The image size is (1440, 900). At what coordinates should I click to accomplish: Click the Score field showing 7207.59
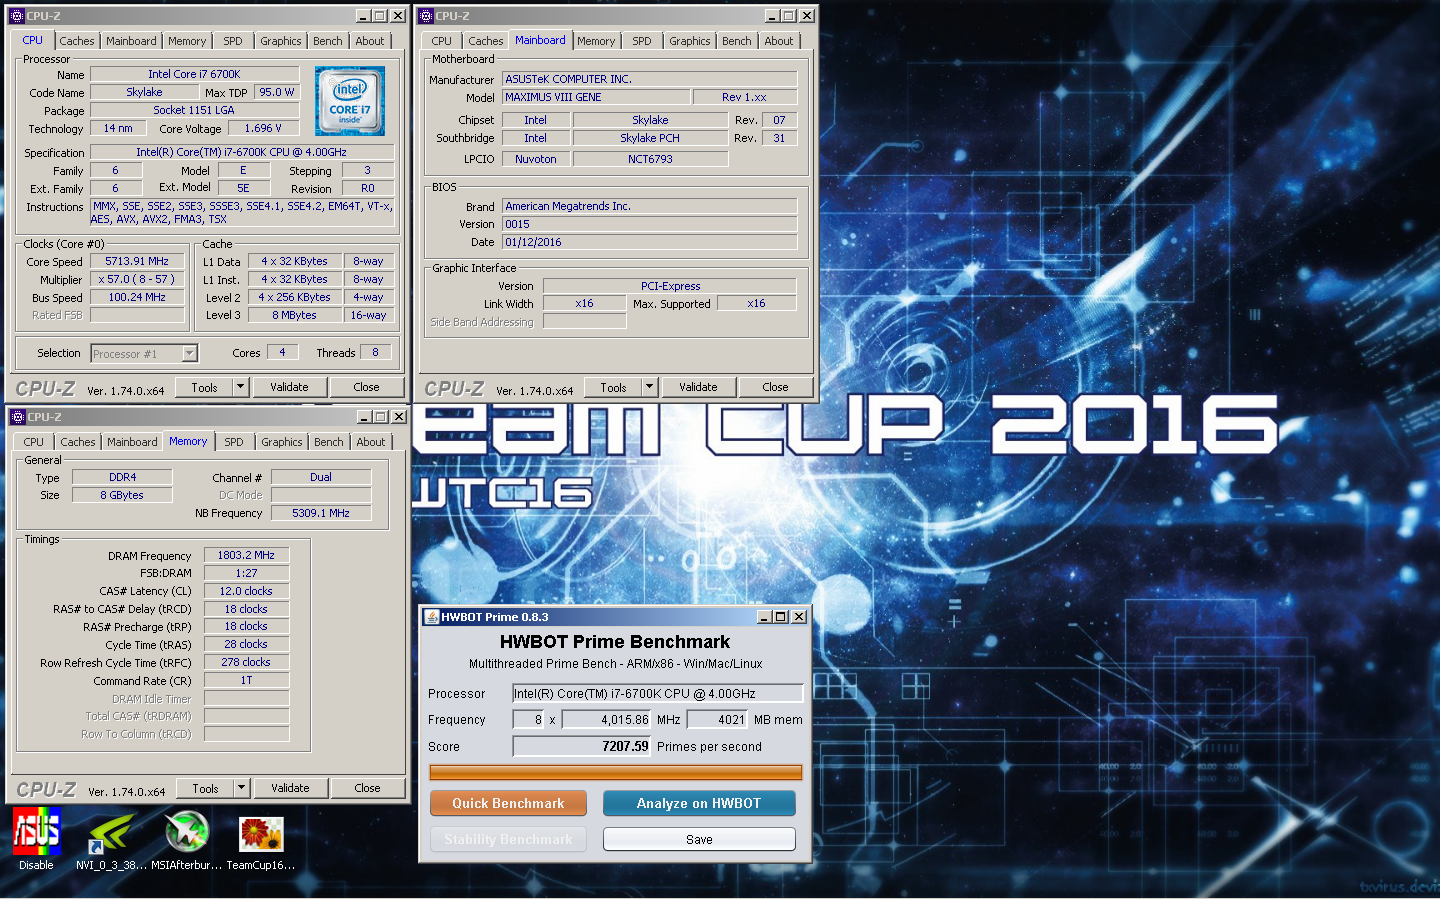tap(582, 746)
